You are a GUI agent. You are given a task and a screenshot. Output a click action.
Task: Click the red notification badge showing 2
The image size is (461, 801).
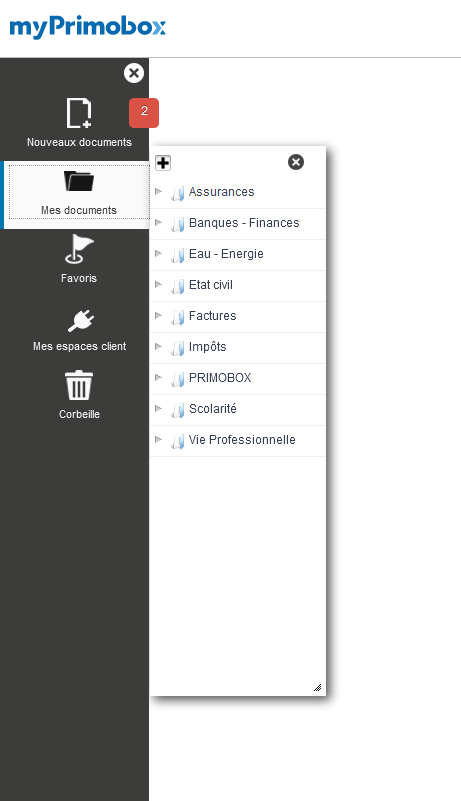(144, 112)
